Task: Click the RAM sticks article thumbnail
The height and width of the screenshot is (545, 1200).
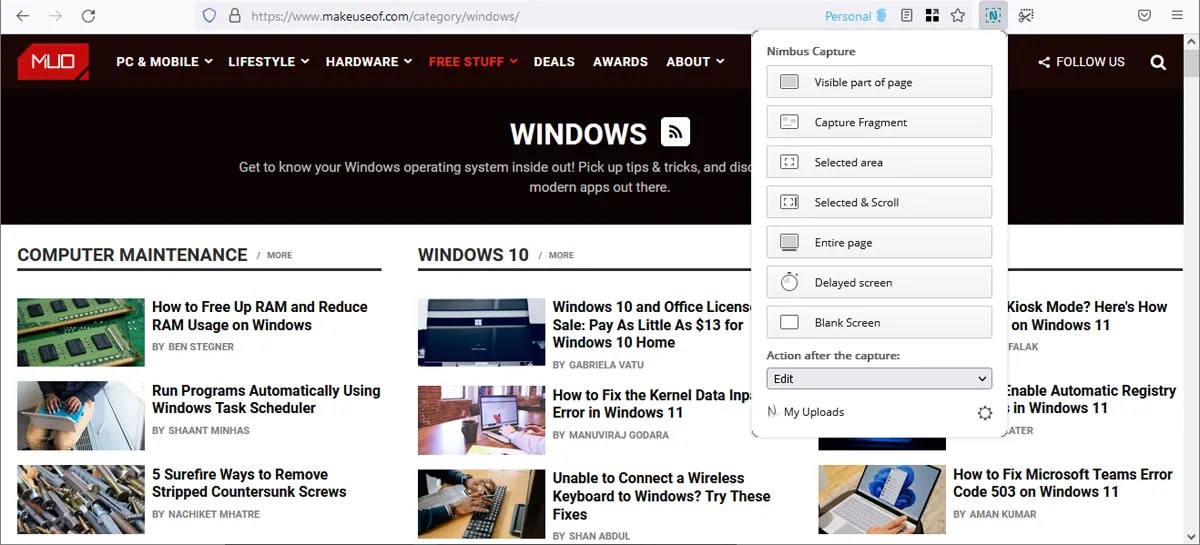Action: coord(81,332)
